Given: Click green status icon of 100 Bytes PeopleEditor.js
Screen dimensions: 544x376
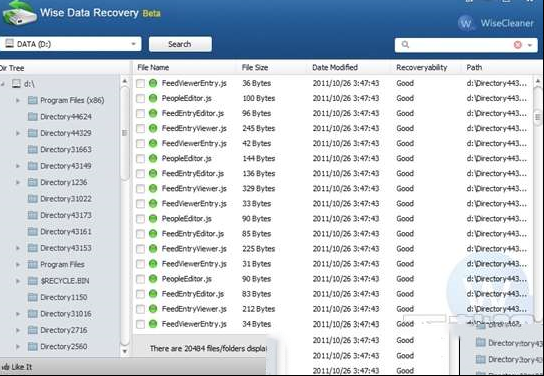Looking at the screenshot, I should [153, 98].
